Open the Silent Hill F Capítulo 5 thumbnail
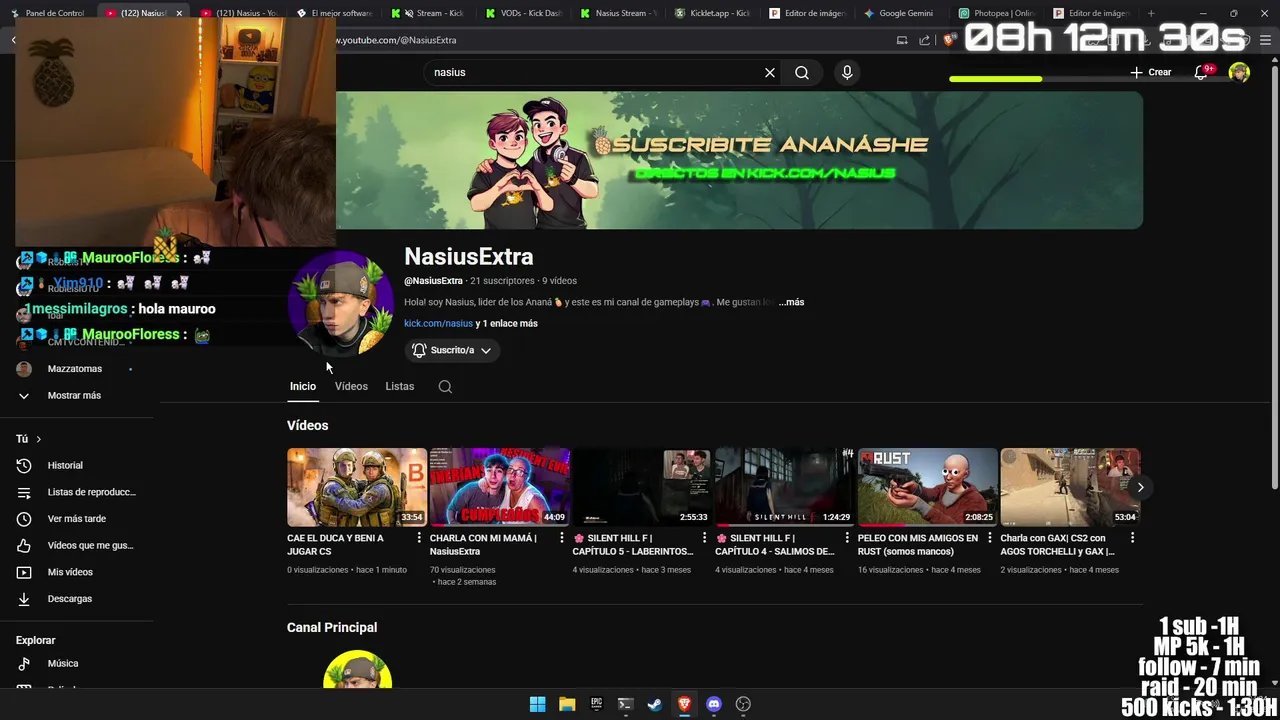The width and height of the screenshot is (1280, 720). pos(642,487)
